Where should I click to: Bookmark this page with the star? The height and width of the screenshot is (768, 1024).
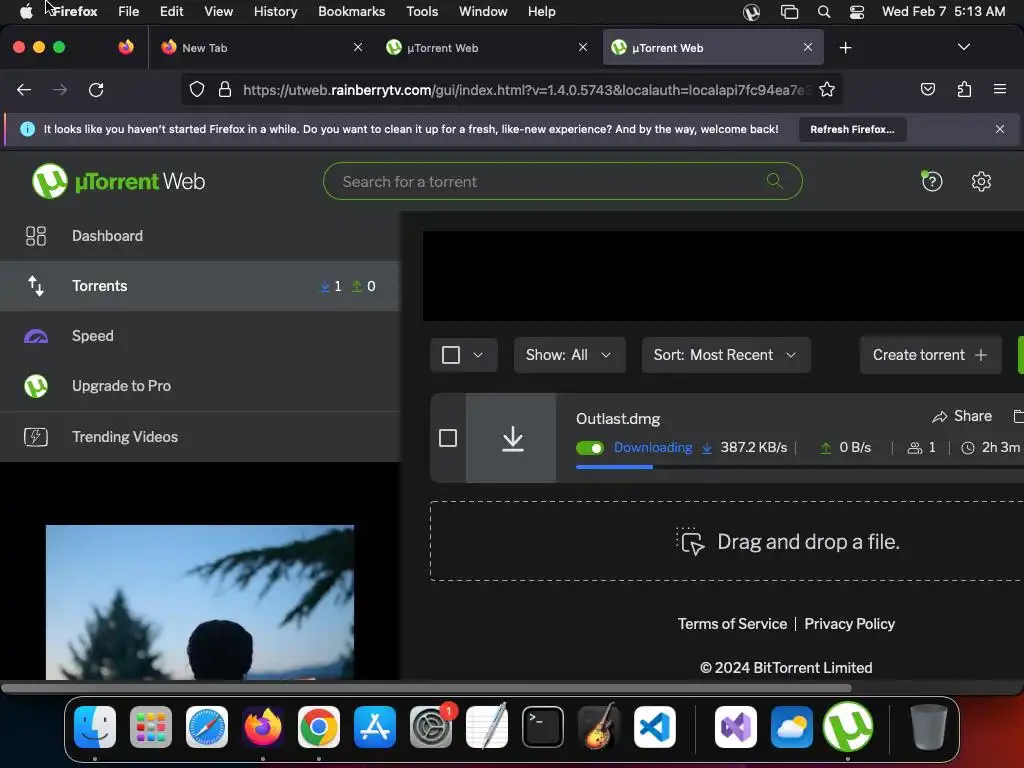[827, 89]
